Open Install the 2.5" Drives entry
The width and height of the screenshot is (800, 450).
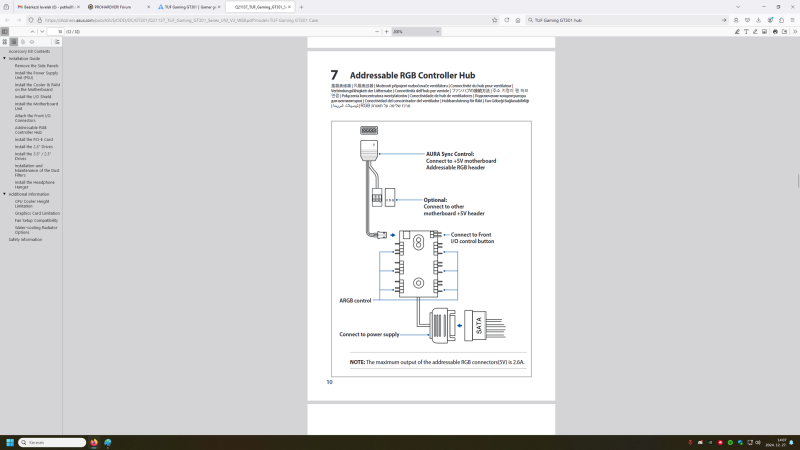coord(34,147)
